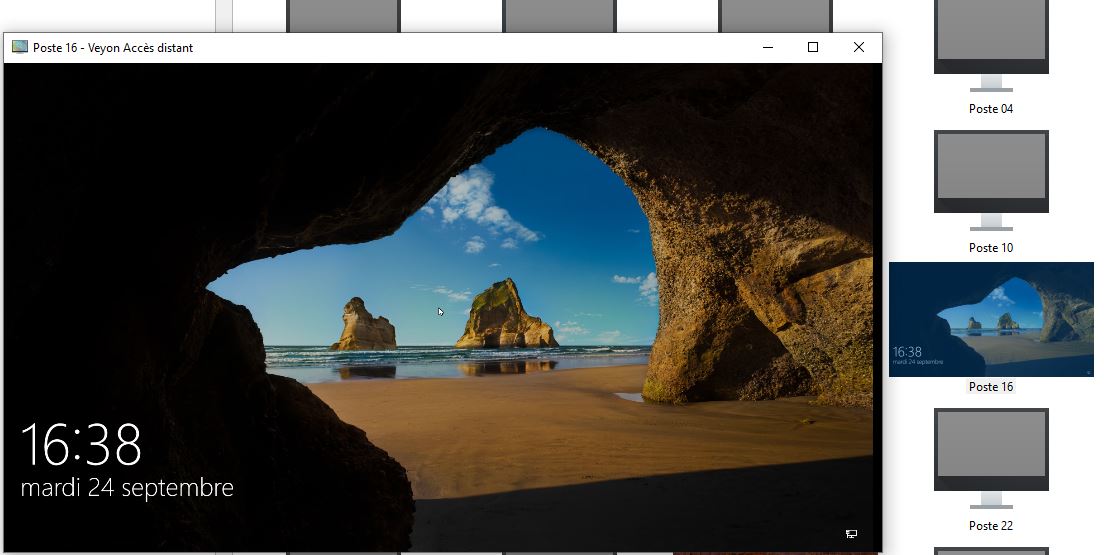Select middle partially hidden monitor above remote window
This screenshot has width=1104, height=555.
[559, 16]
